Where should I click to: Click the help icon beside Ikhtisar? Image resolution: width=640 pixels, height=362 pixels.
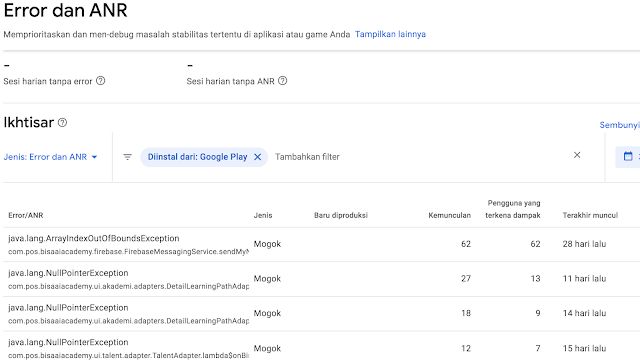click(62, 122)
